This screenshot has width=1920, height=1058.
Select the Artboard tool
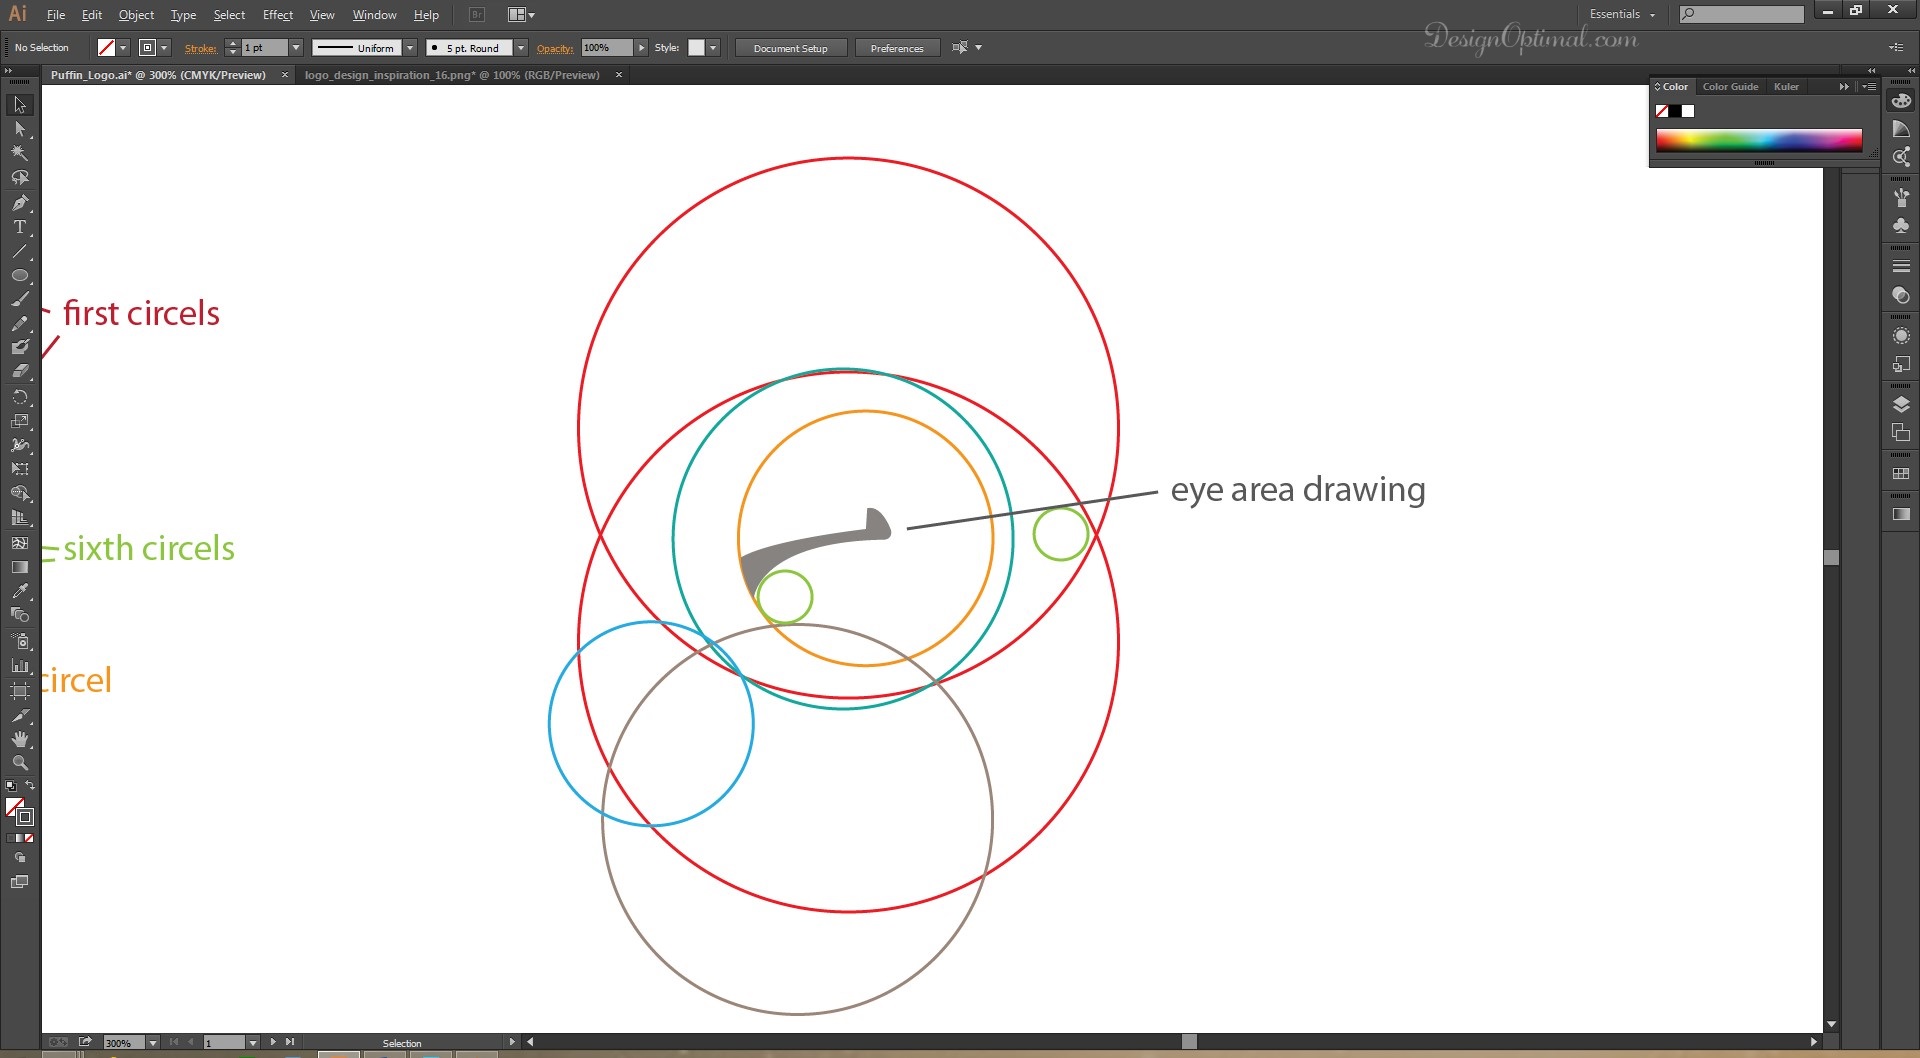click(19, 690)
